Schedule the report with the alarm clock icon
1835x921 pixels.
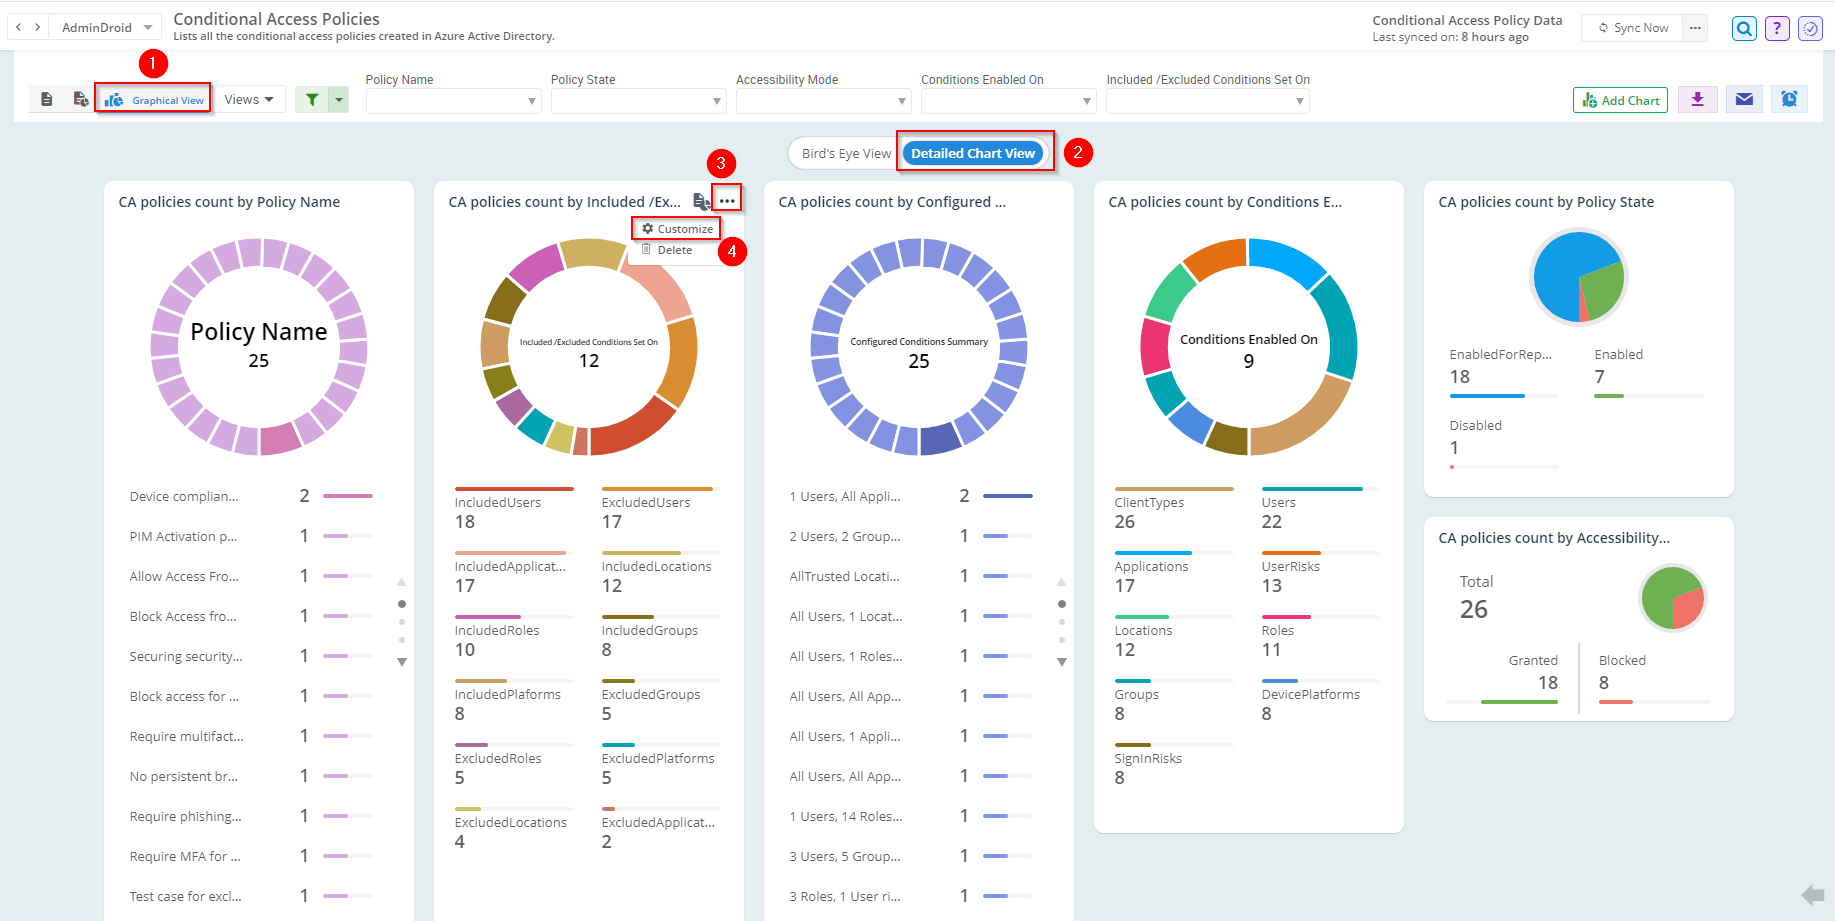pyautogui.click(x=1789, y=99)
